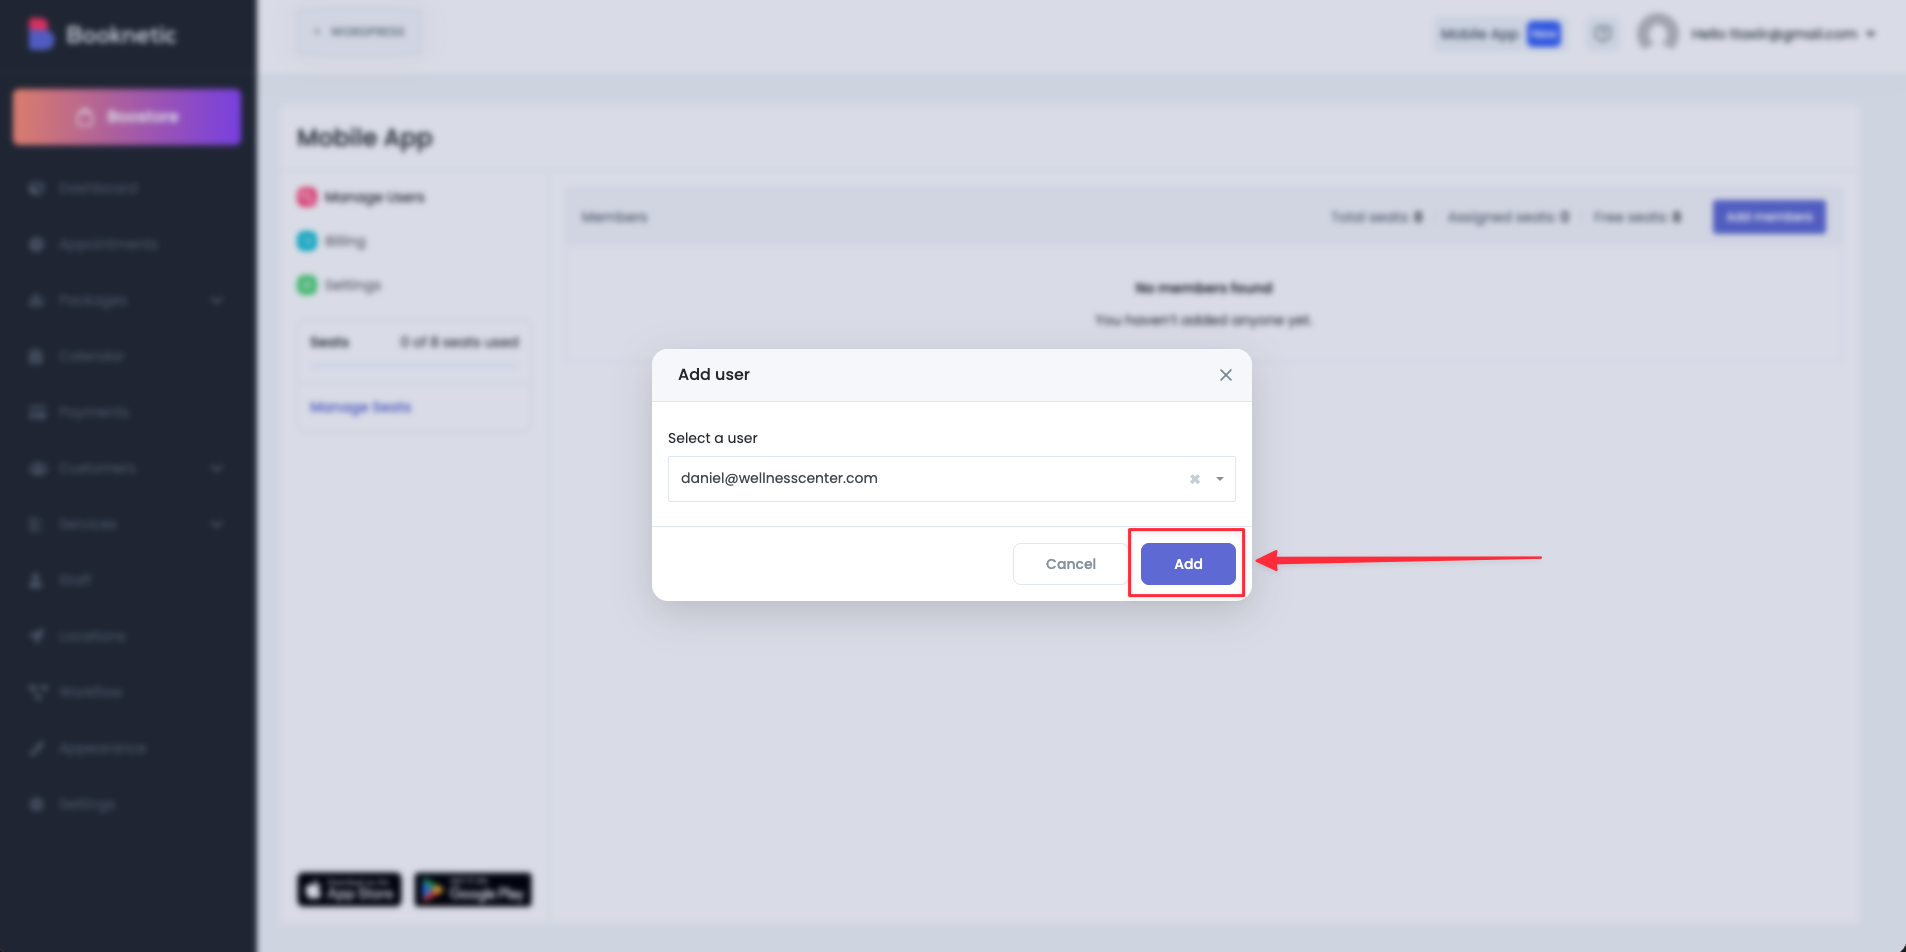Cancel the Add user dialog
Image resolution: width=1906 pixels, height=952 pixels.
1070,564
